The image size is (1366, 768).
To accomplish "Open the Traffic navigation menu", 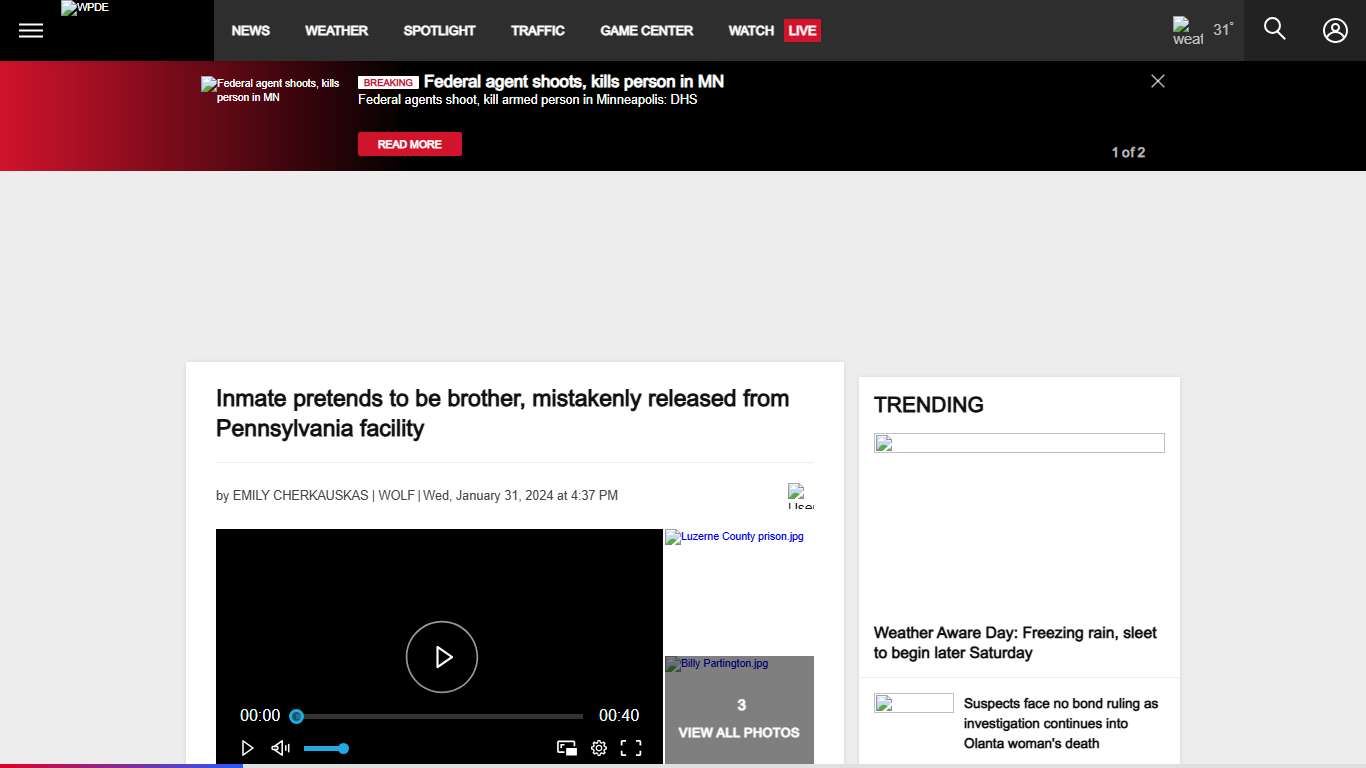I will click(x=538, y=30).
